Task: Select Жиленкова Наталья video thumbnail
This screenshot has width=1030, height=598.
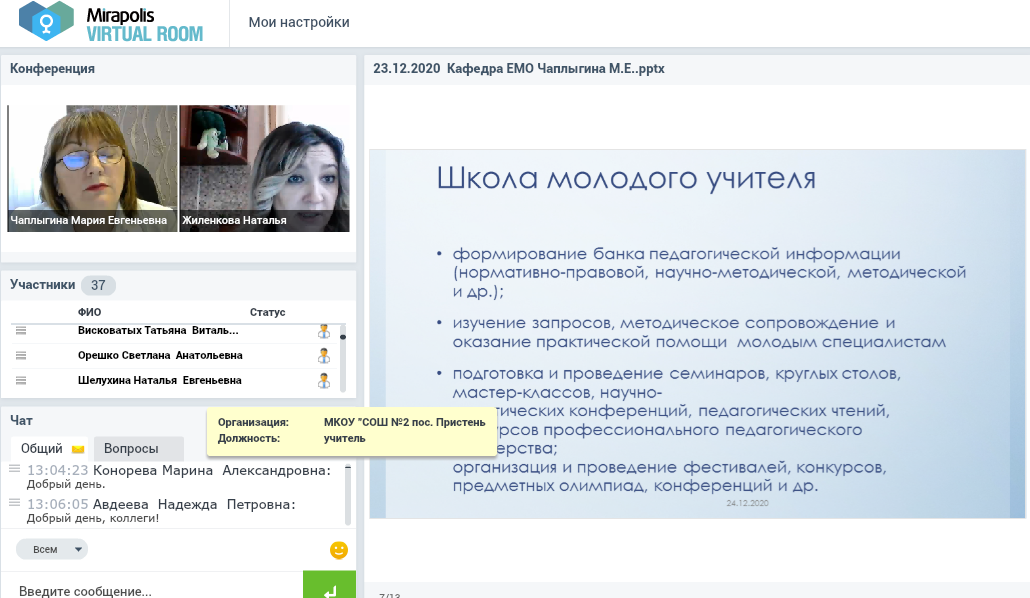Action: (x=265, y=168)
